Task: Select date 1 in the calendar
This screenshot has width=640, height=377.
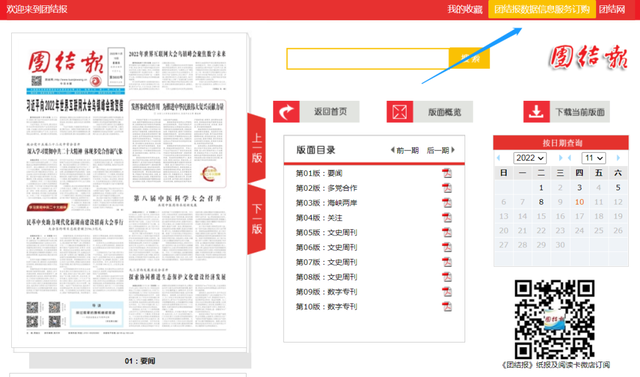Action: point(541,188)
